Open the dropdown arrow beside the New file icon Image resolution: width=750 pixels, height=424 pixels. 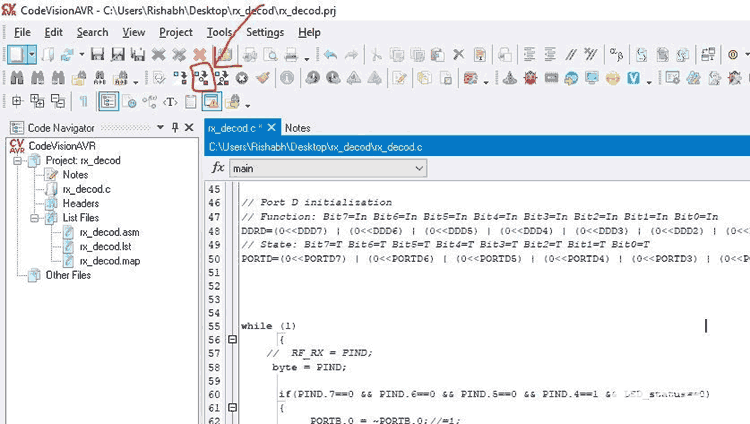point(32,55)
